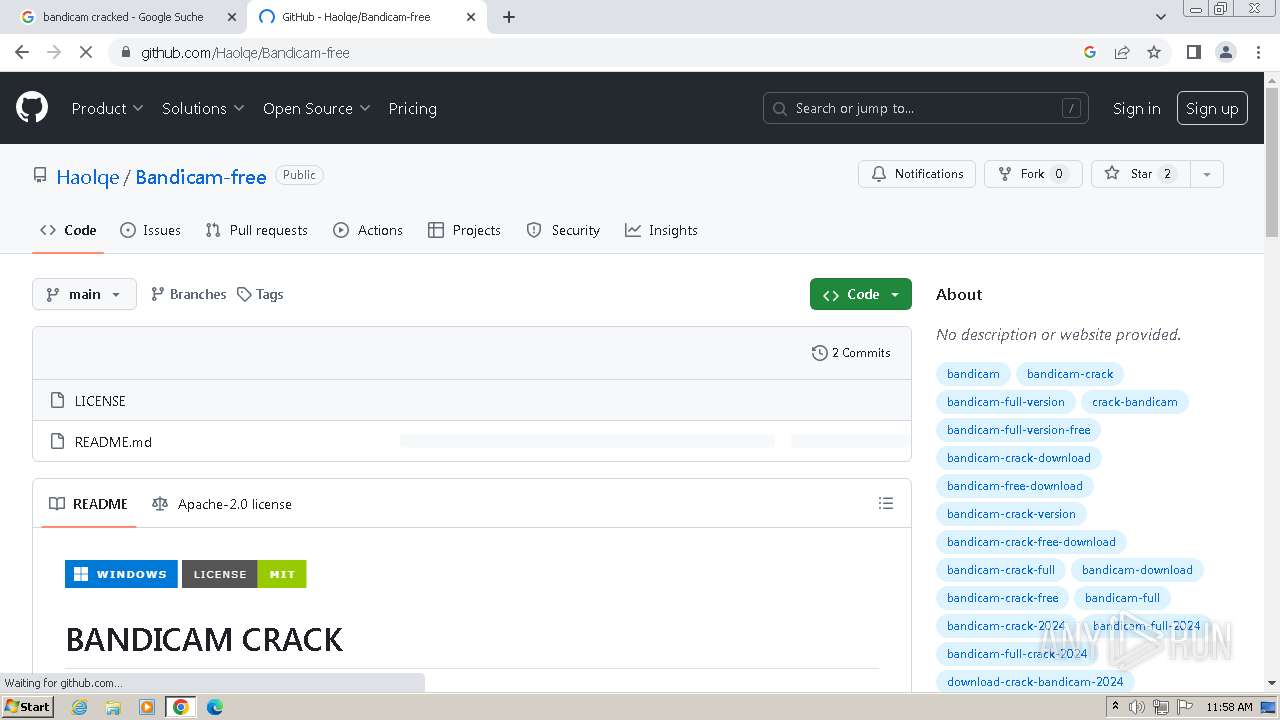The image size is (1280, 720).
Task: Click the WINDOWS badge in README
Action: [121, 574]
